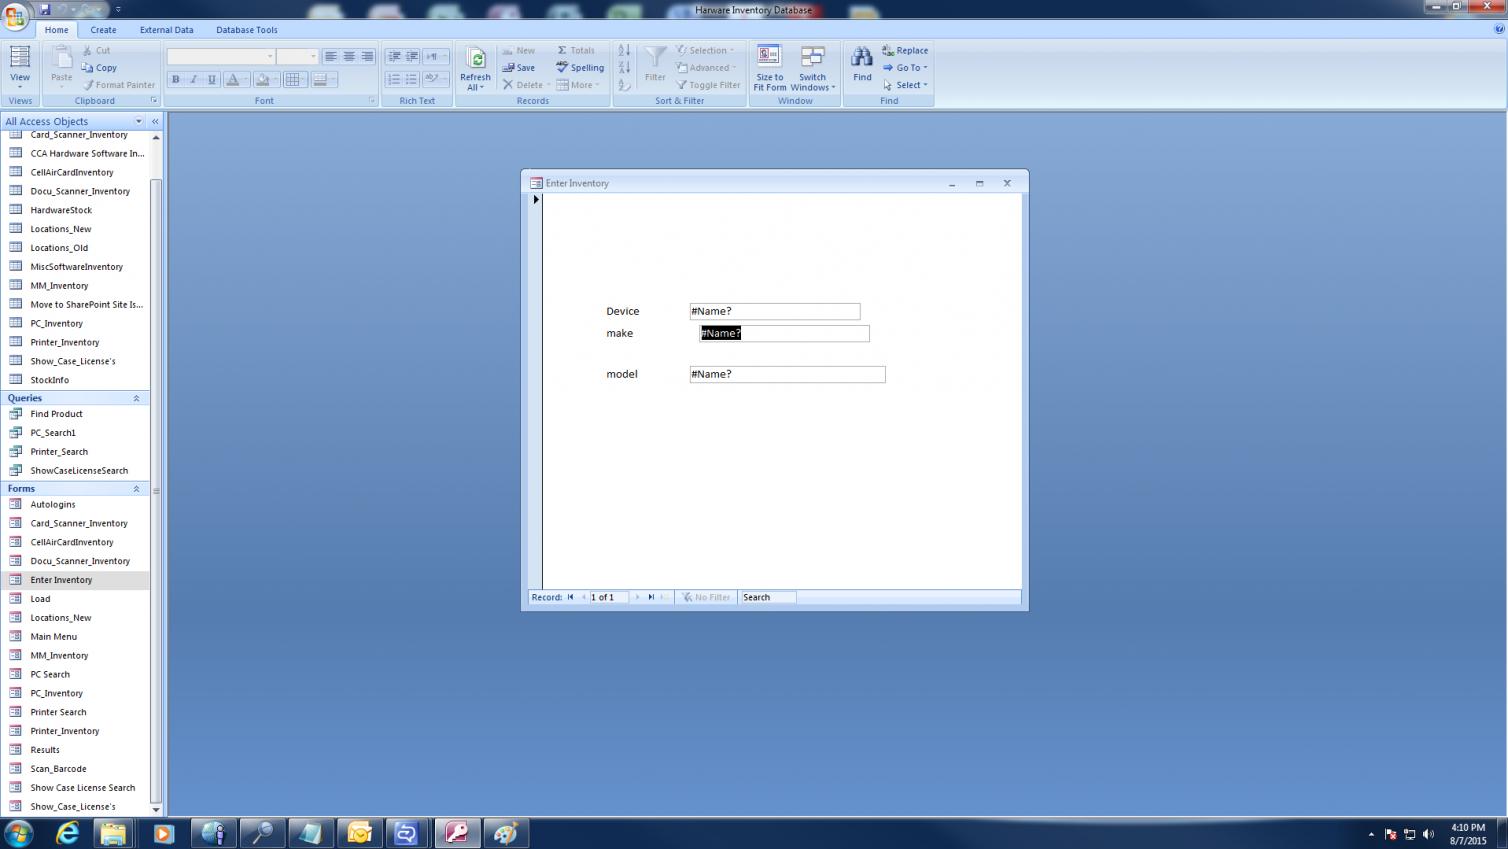Viewport: 1508px width, 849px height.
Task: Click the record number box
Action: click(608, 598)
